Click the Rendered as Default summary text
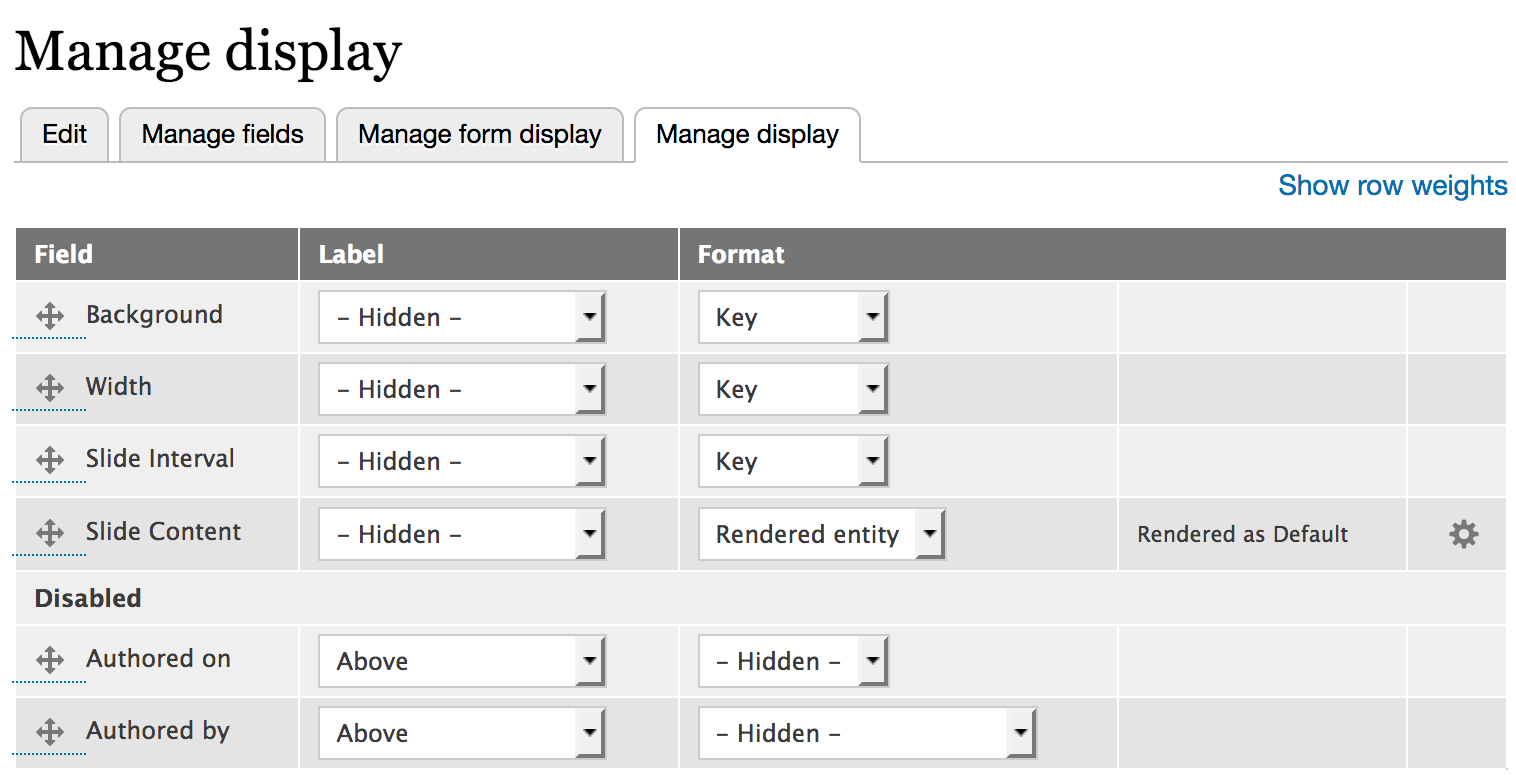 (x=1243, y=534)
